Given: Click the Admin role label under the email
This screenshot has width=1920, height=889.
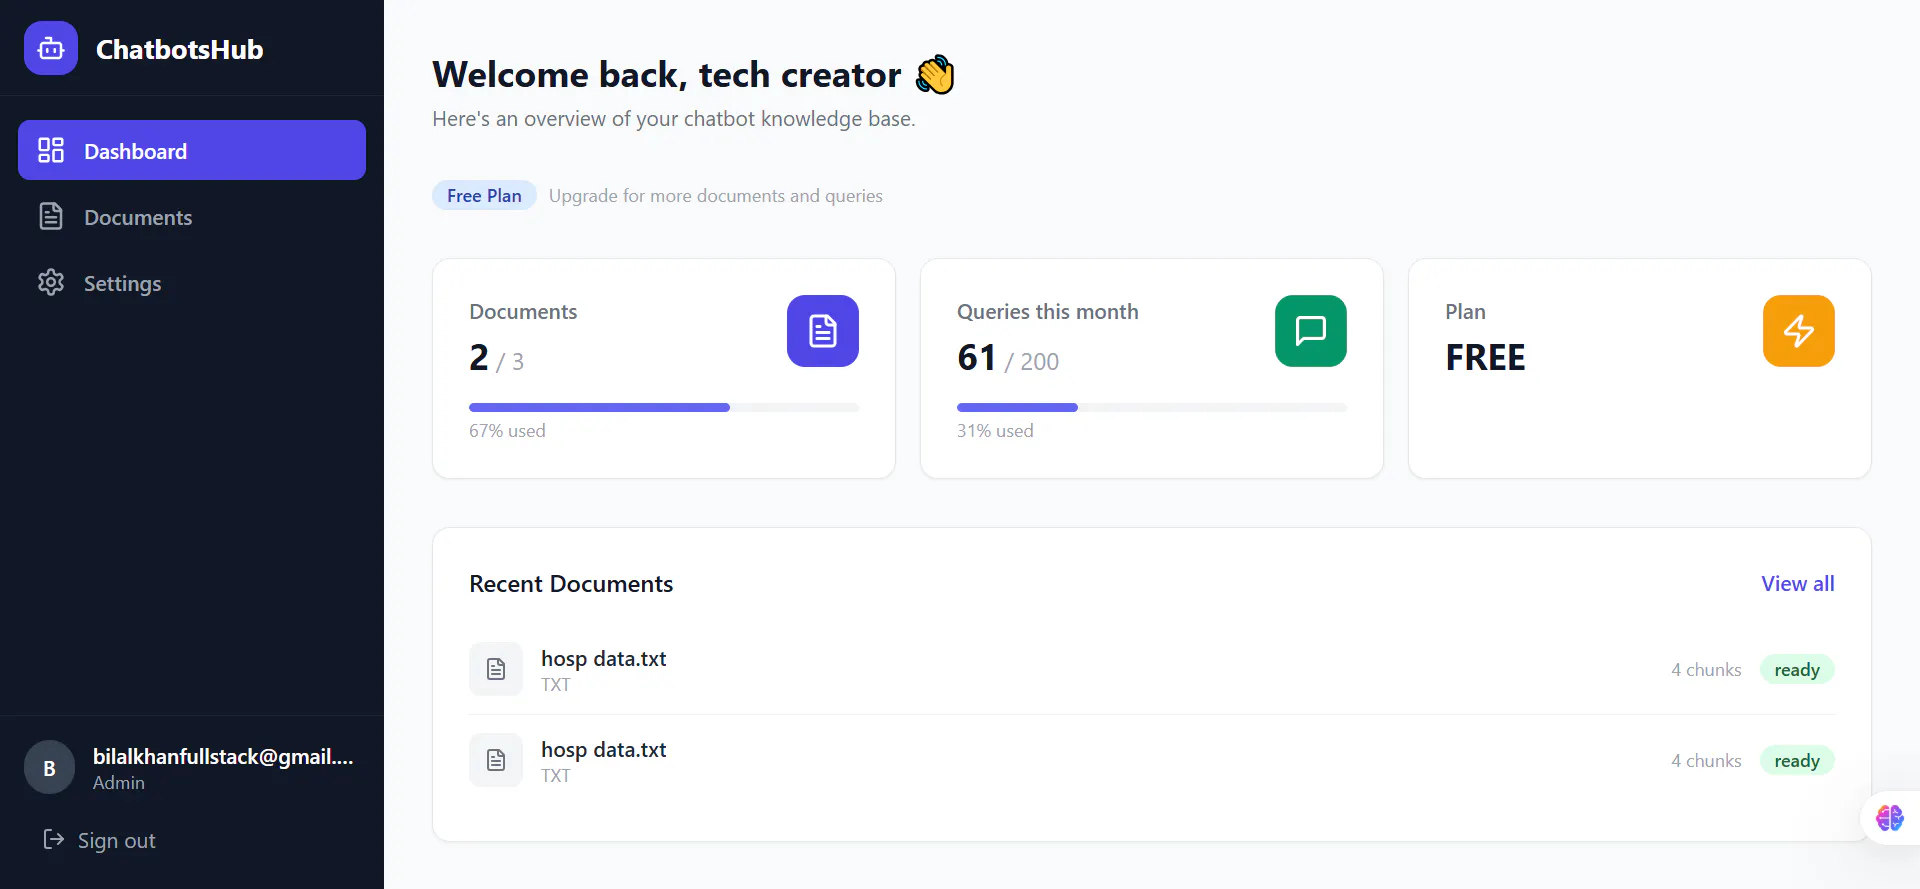Looking at the screenshot, I should 119,782.
